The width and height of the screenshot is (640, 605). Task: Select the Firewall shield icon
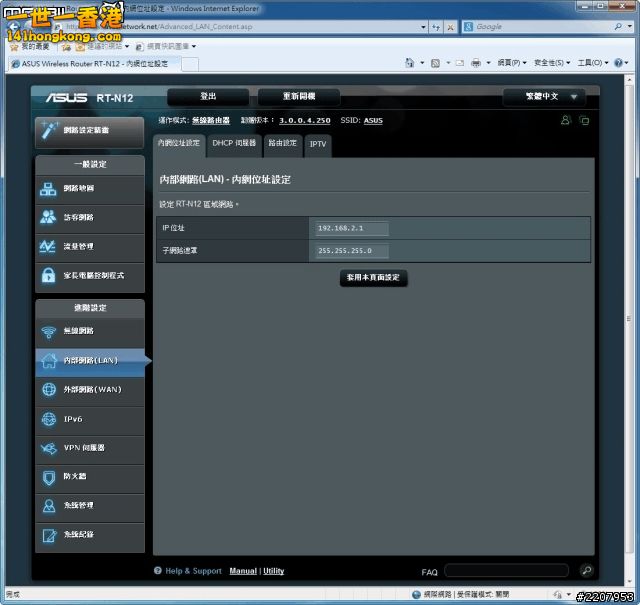pyautogui.click(x=48, y=477)
